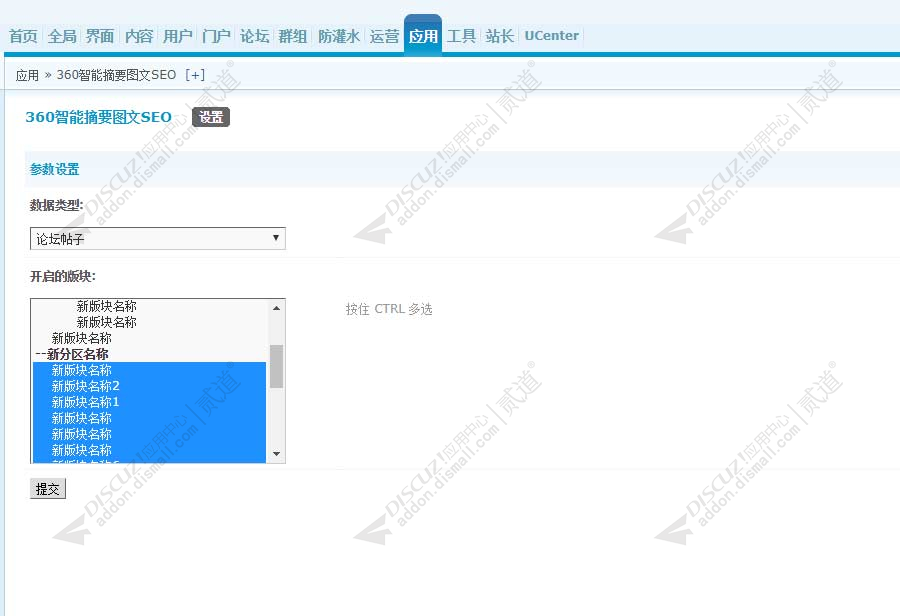The image size is (900, 616).
Task: Open the UCenter tab
Action: (x=552, y=36)
